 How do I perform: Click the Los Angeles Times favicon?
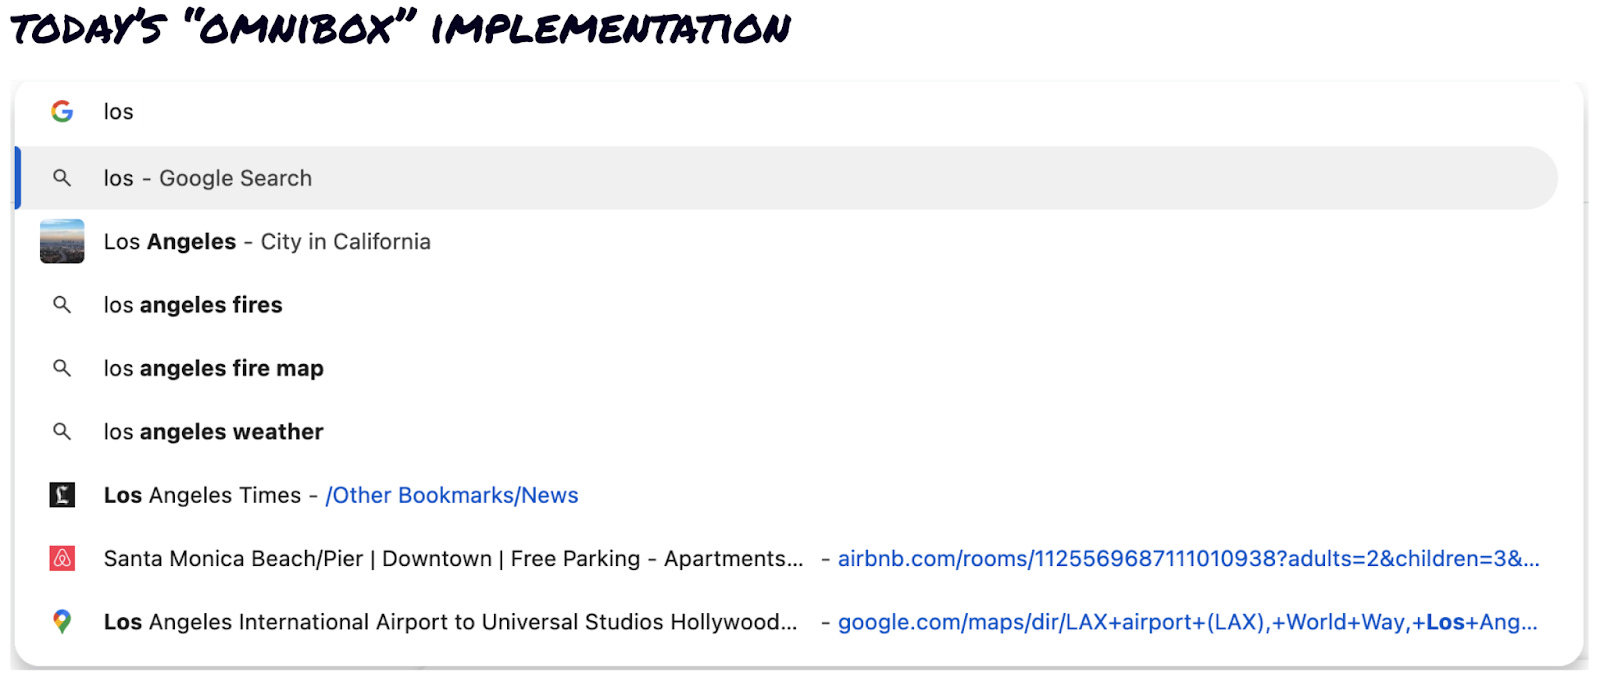pyautogui.click(x=62, y=495)
